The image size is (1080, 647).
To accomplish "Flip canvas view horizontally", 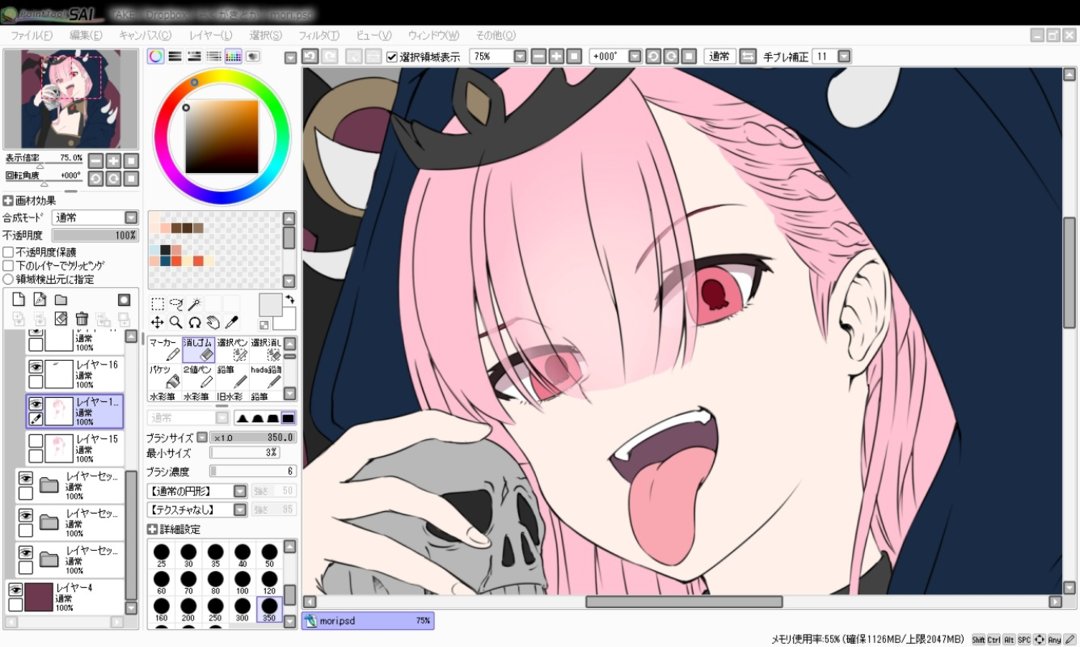I will tap(747, 57).
